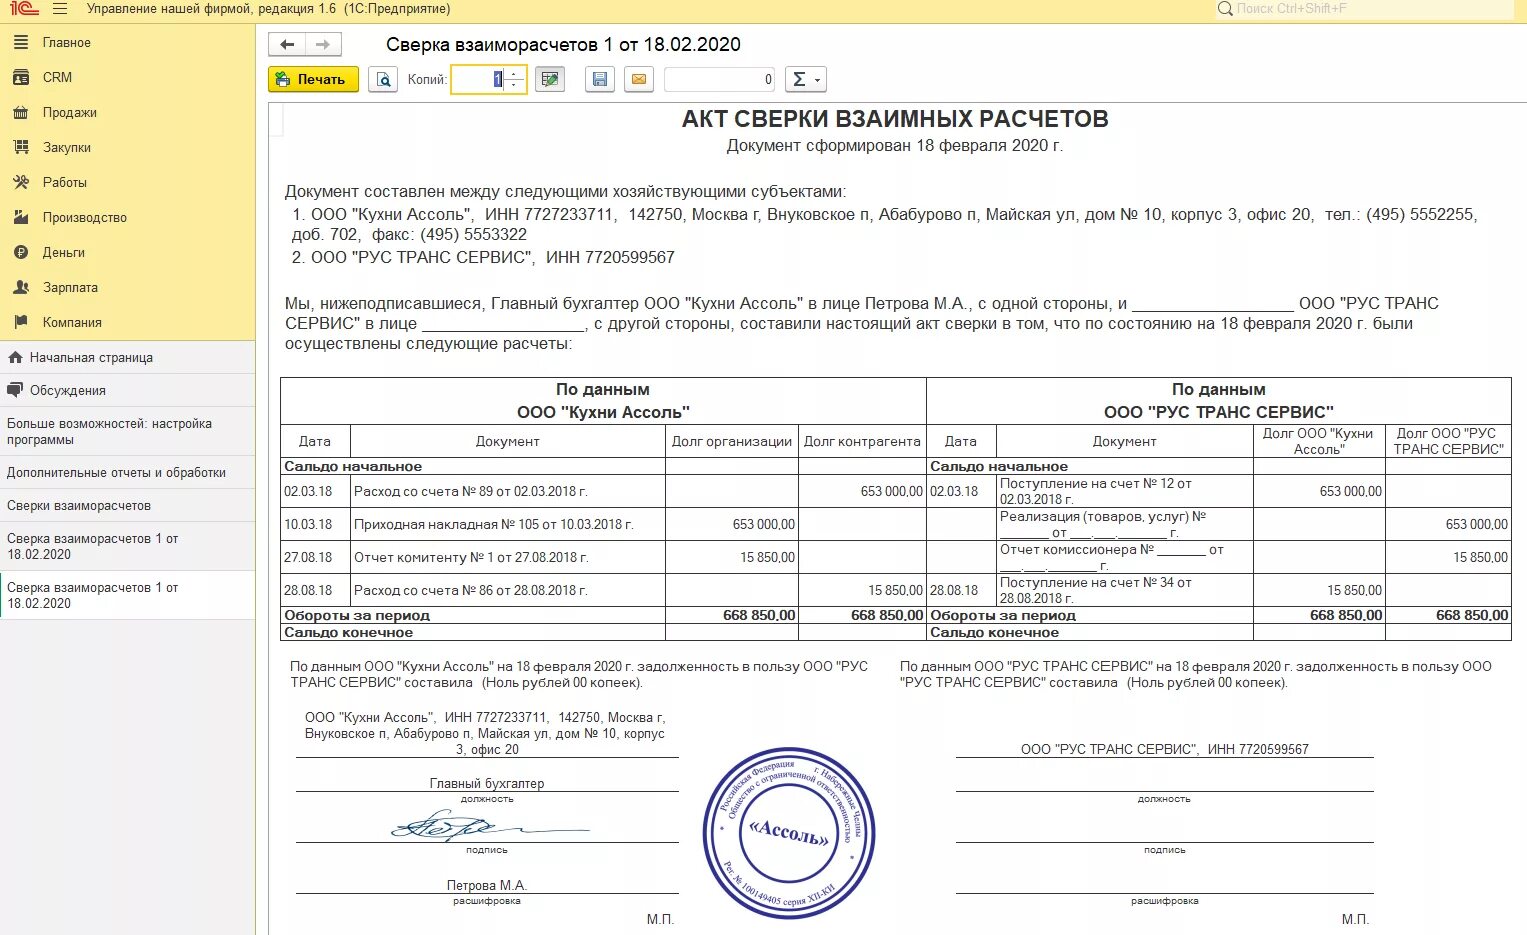
Task: Click left Обороты за период row label
Action: [357, 615]
